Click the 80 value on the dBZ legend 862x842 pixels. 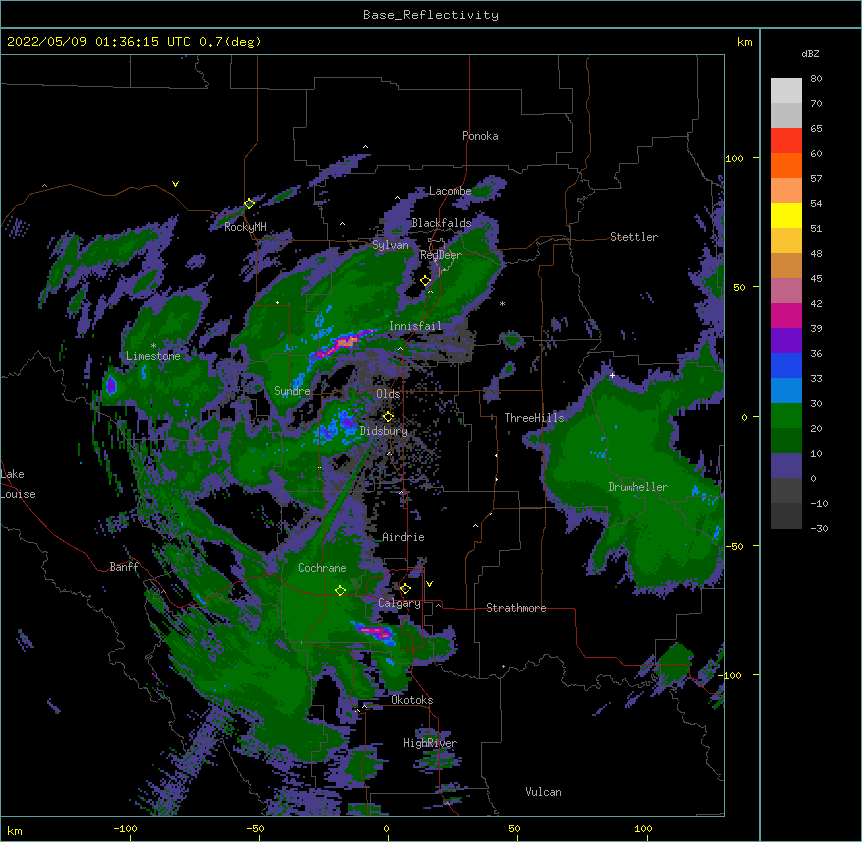click(816, 79)
